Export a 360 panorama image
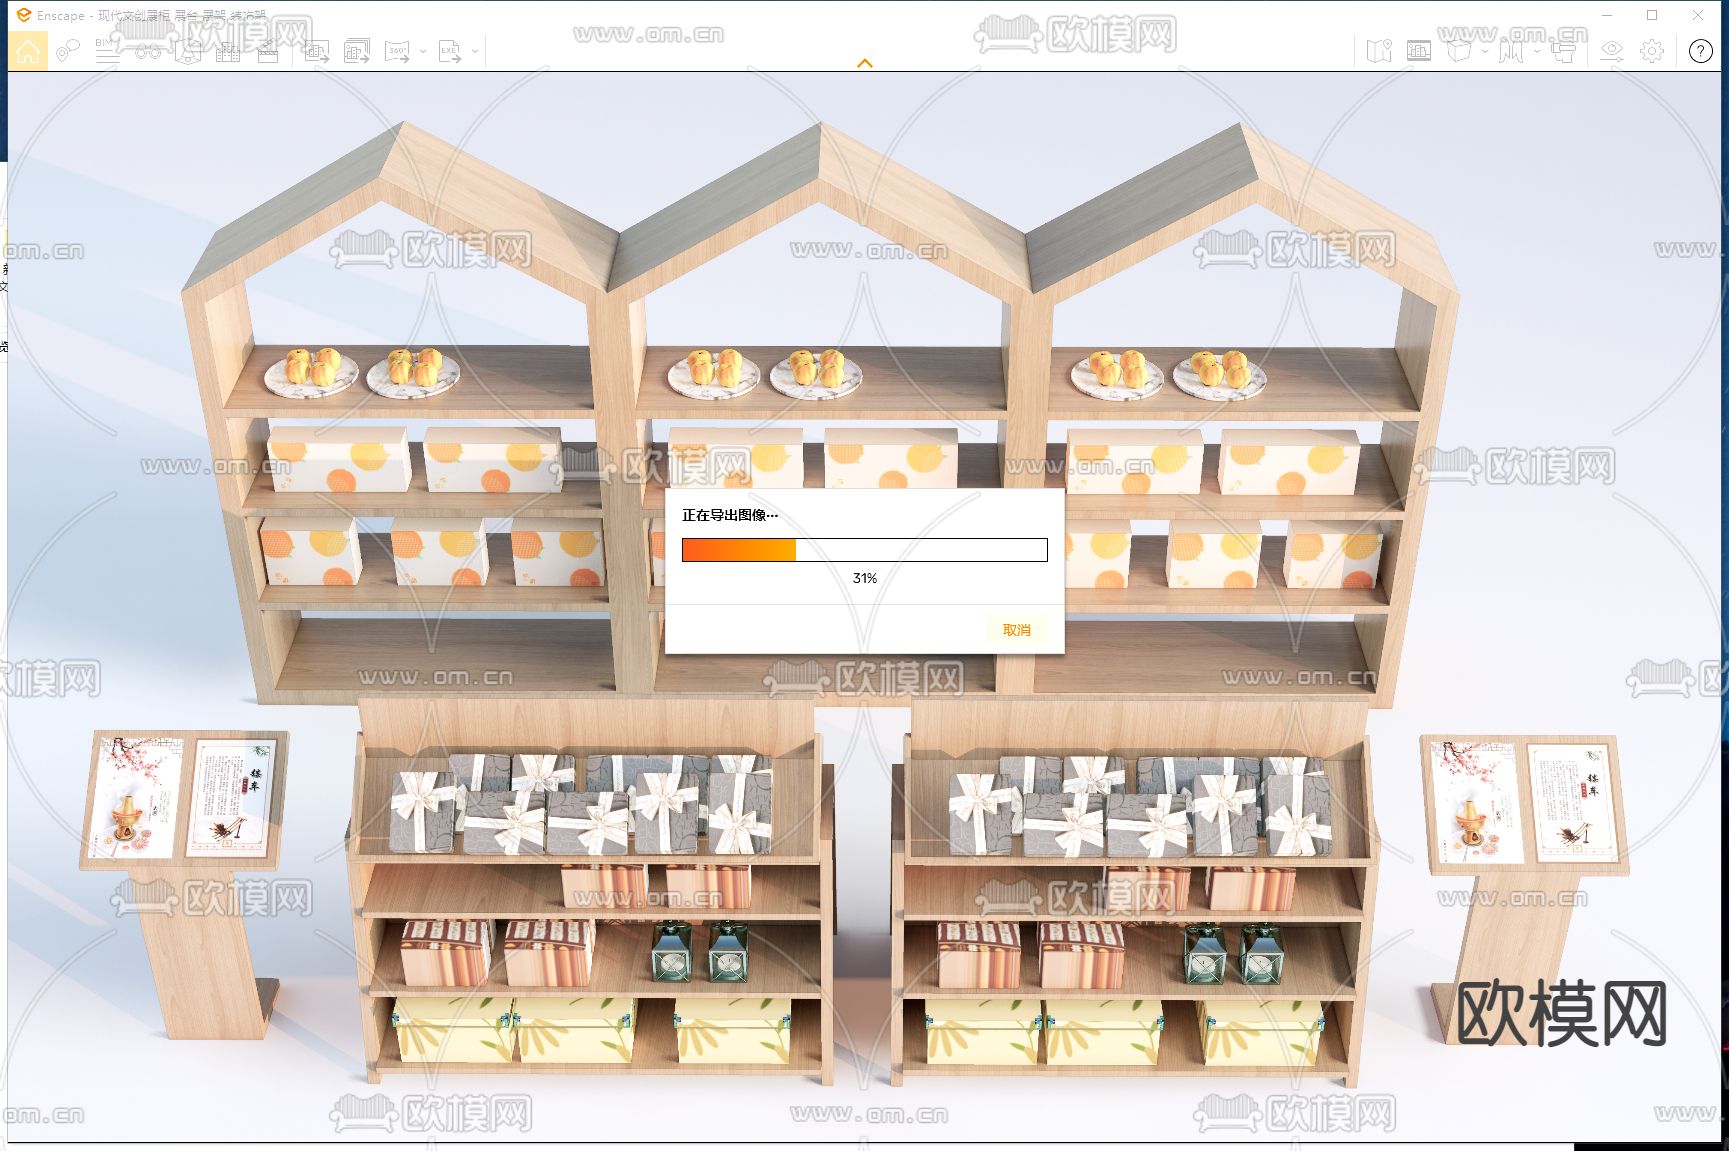This screenshot has width=1729, height=1151. pyautogui.click(x=398, y=51)
